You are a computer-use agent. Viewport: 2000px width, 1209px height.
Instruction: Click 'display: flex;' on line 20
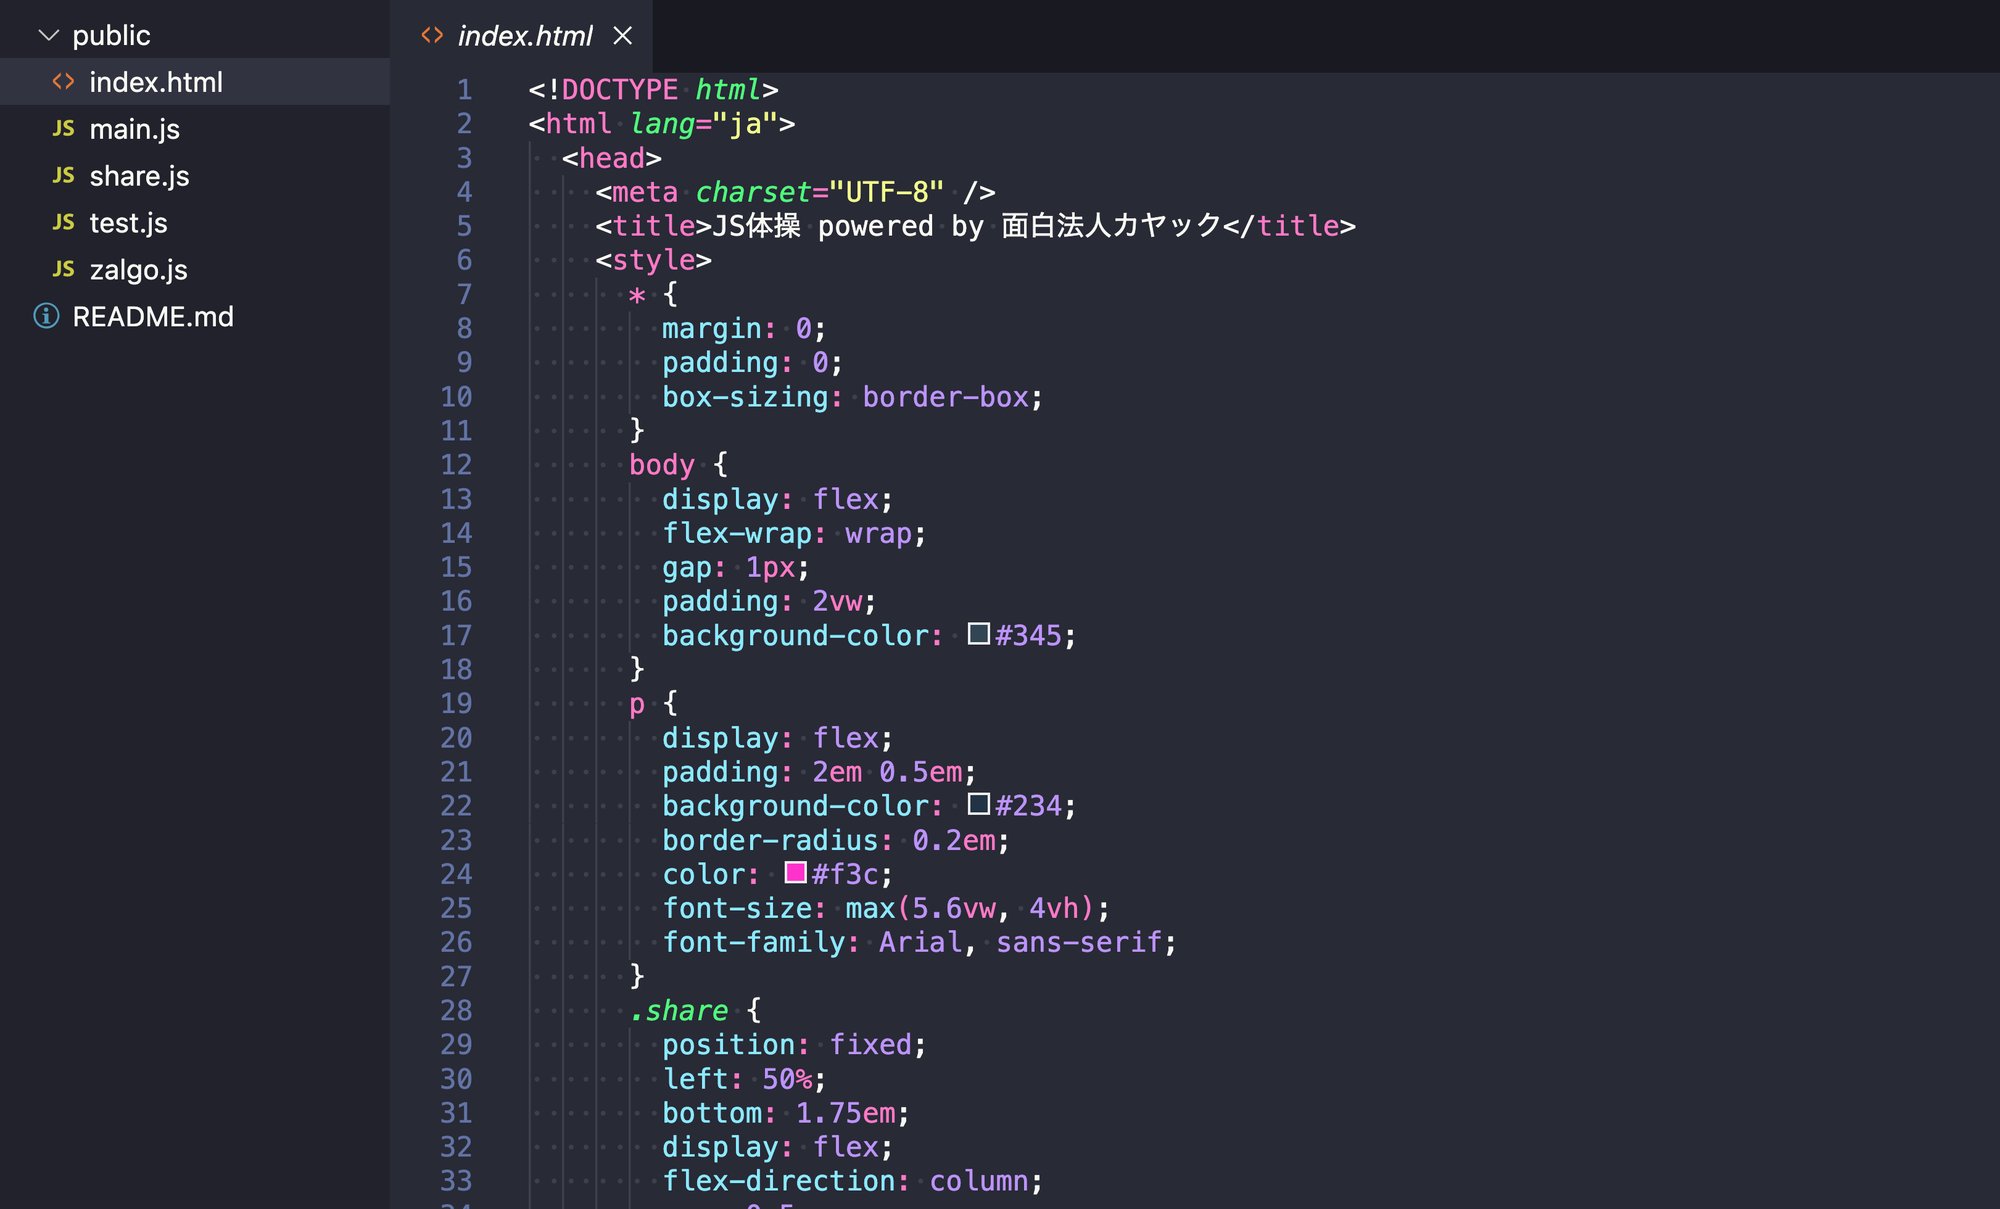click(778, 738)
